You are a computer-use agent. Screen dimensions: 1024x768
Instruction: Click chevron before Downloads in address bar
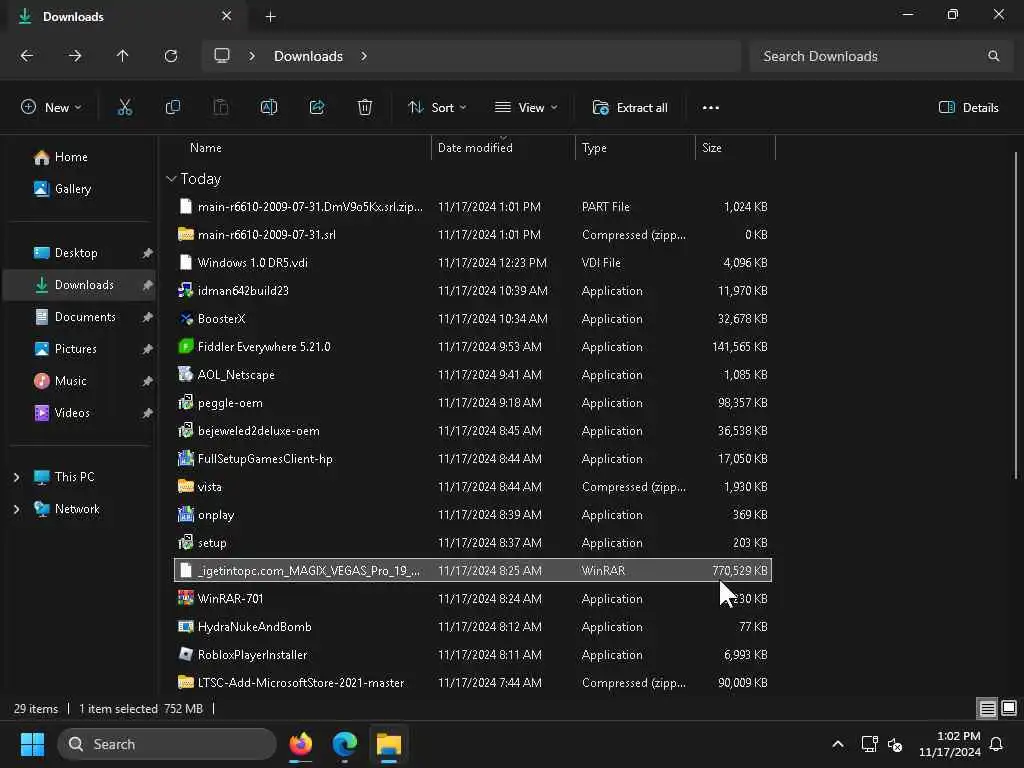pyautogui.click(x=252, y=56)
